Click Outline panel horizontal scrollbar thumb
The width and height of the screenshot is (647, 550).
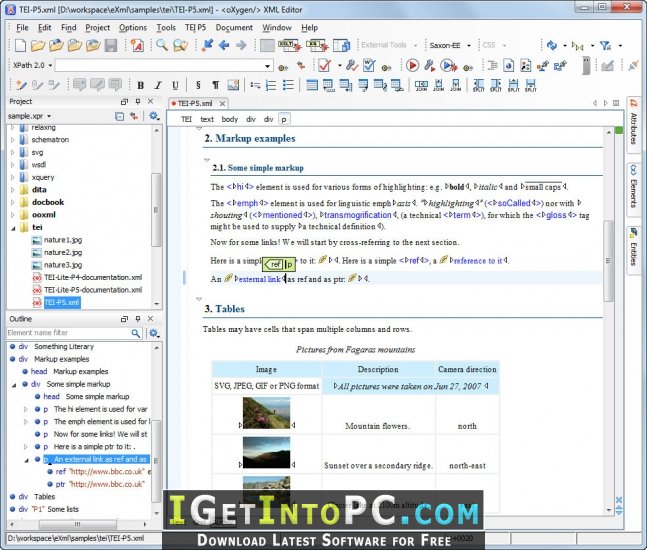pos(78,524)
